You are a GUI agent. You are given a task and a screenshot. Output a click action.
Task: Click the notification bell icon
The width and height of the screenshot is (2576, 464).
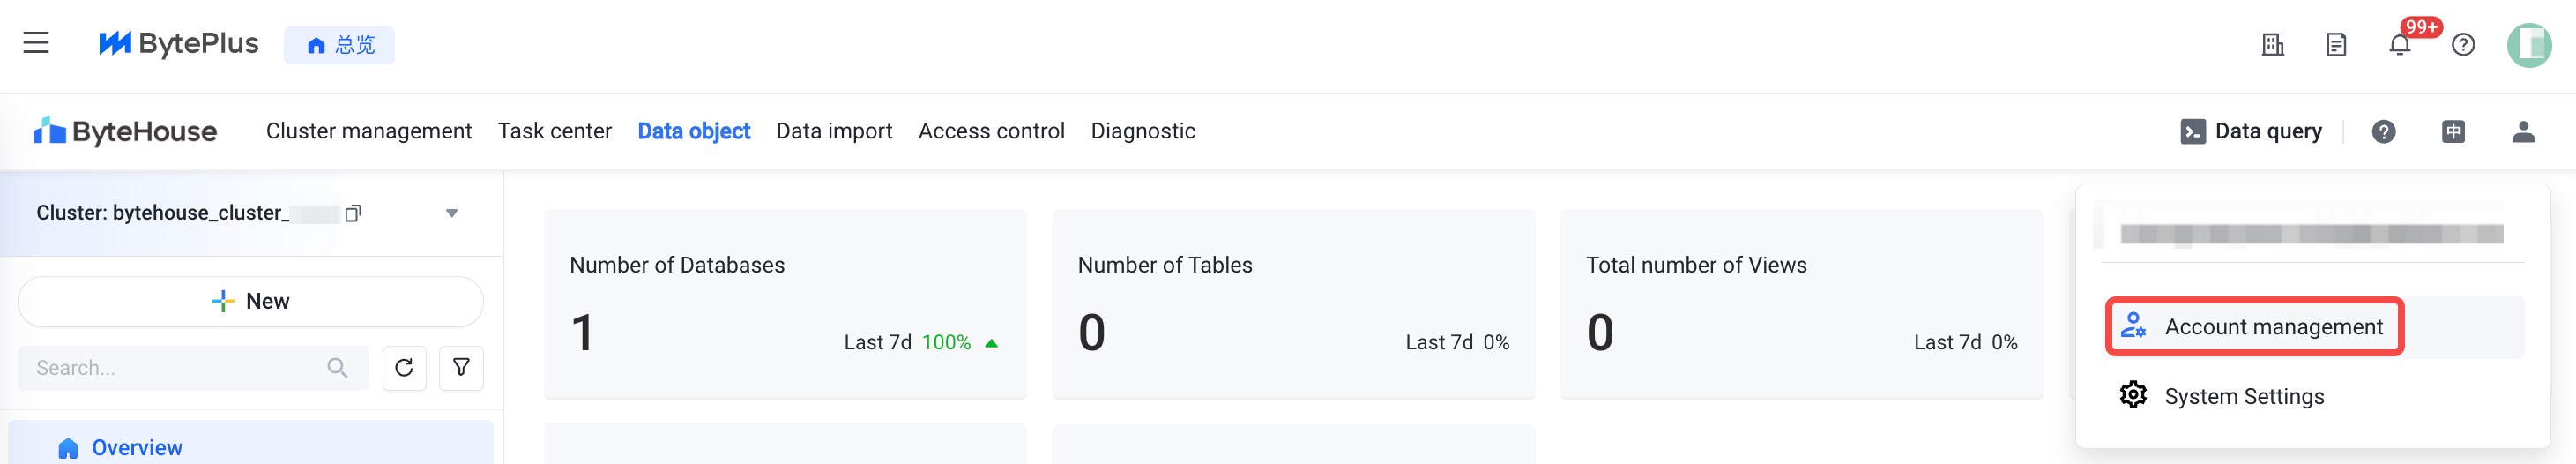pos(2399,45)
